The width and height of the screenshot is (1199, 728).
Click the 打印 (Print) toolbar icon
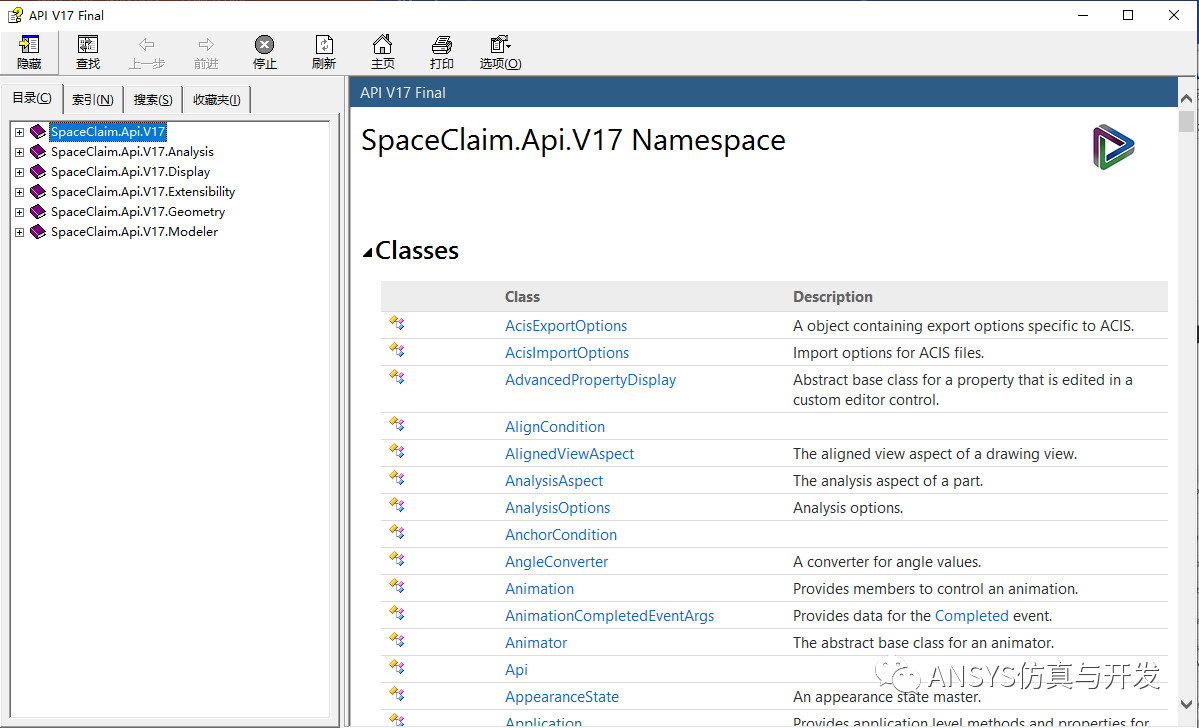442,45
